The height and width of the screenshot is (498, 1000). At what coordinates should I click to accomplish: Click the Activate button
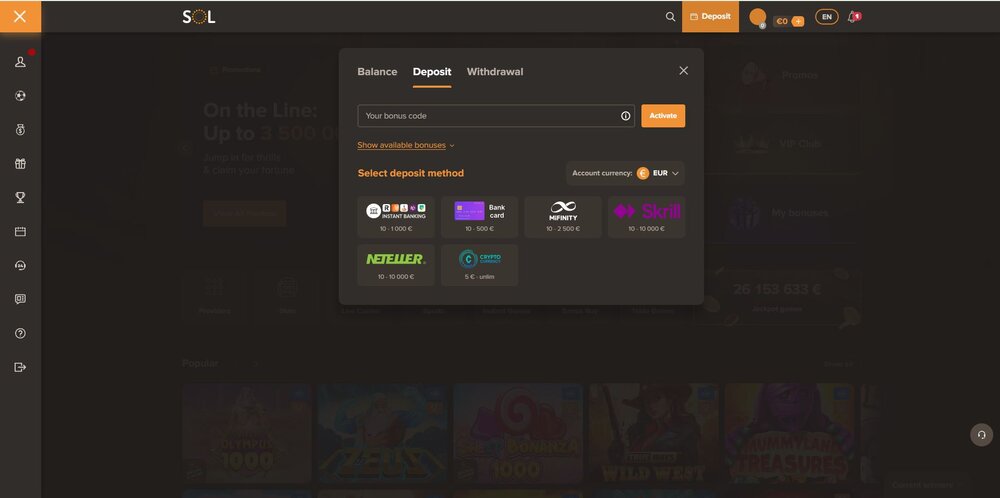(663, 116)
